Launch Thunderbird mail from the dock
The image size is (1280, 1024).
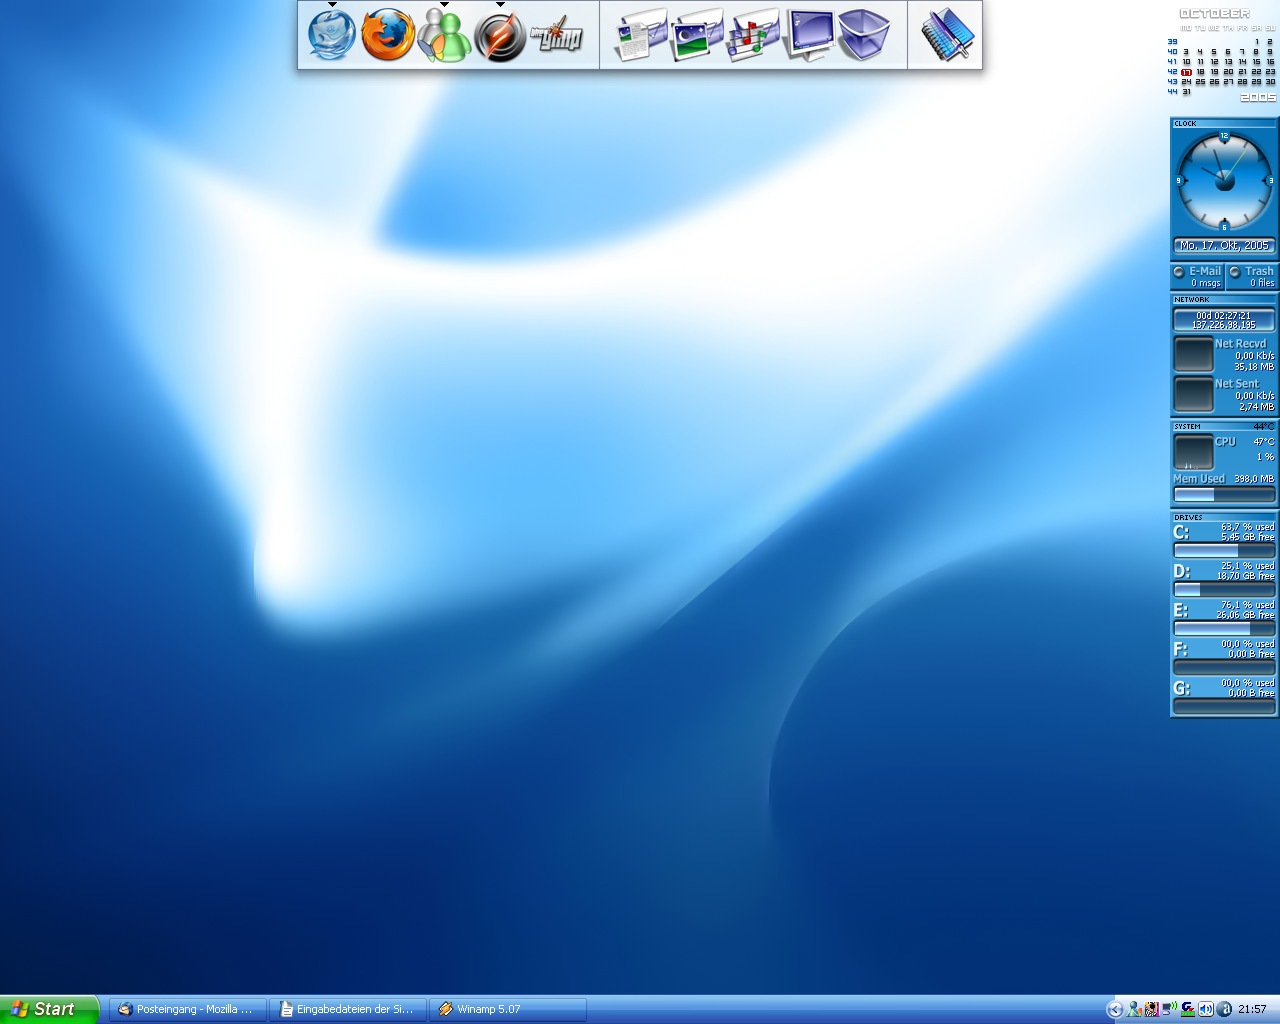[332, 36]
